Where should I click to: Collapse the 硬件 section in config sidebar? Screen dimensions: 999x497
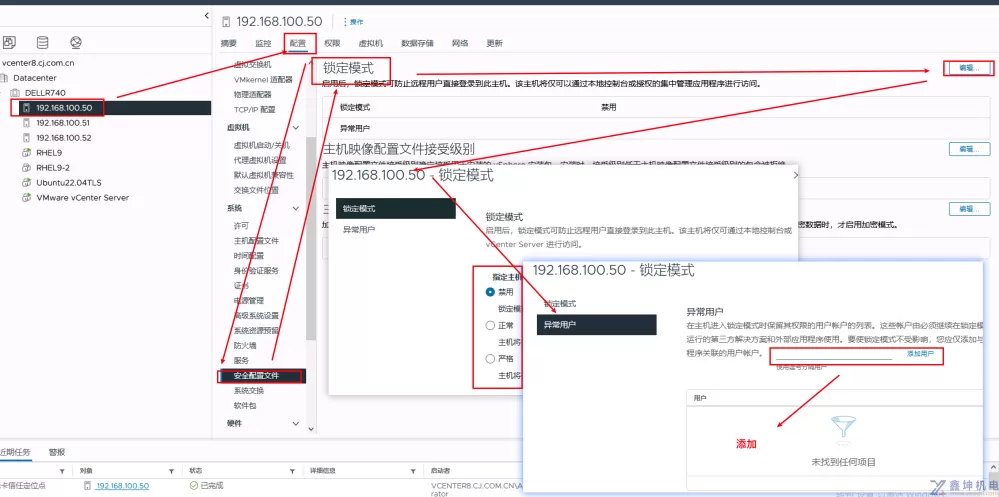coord(296,423)
